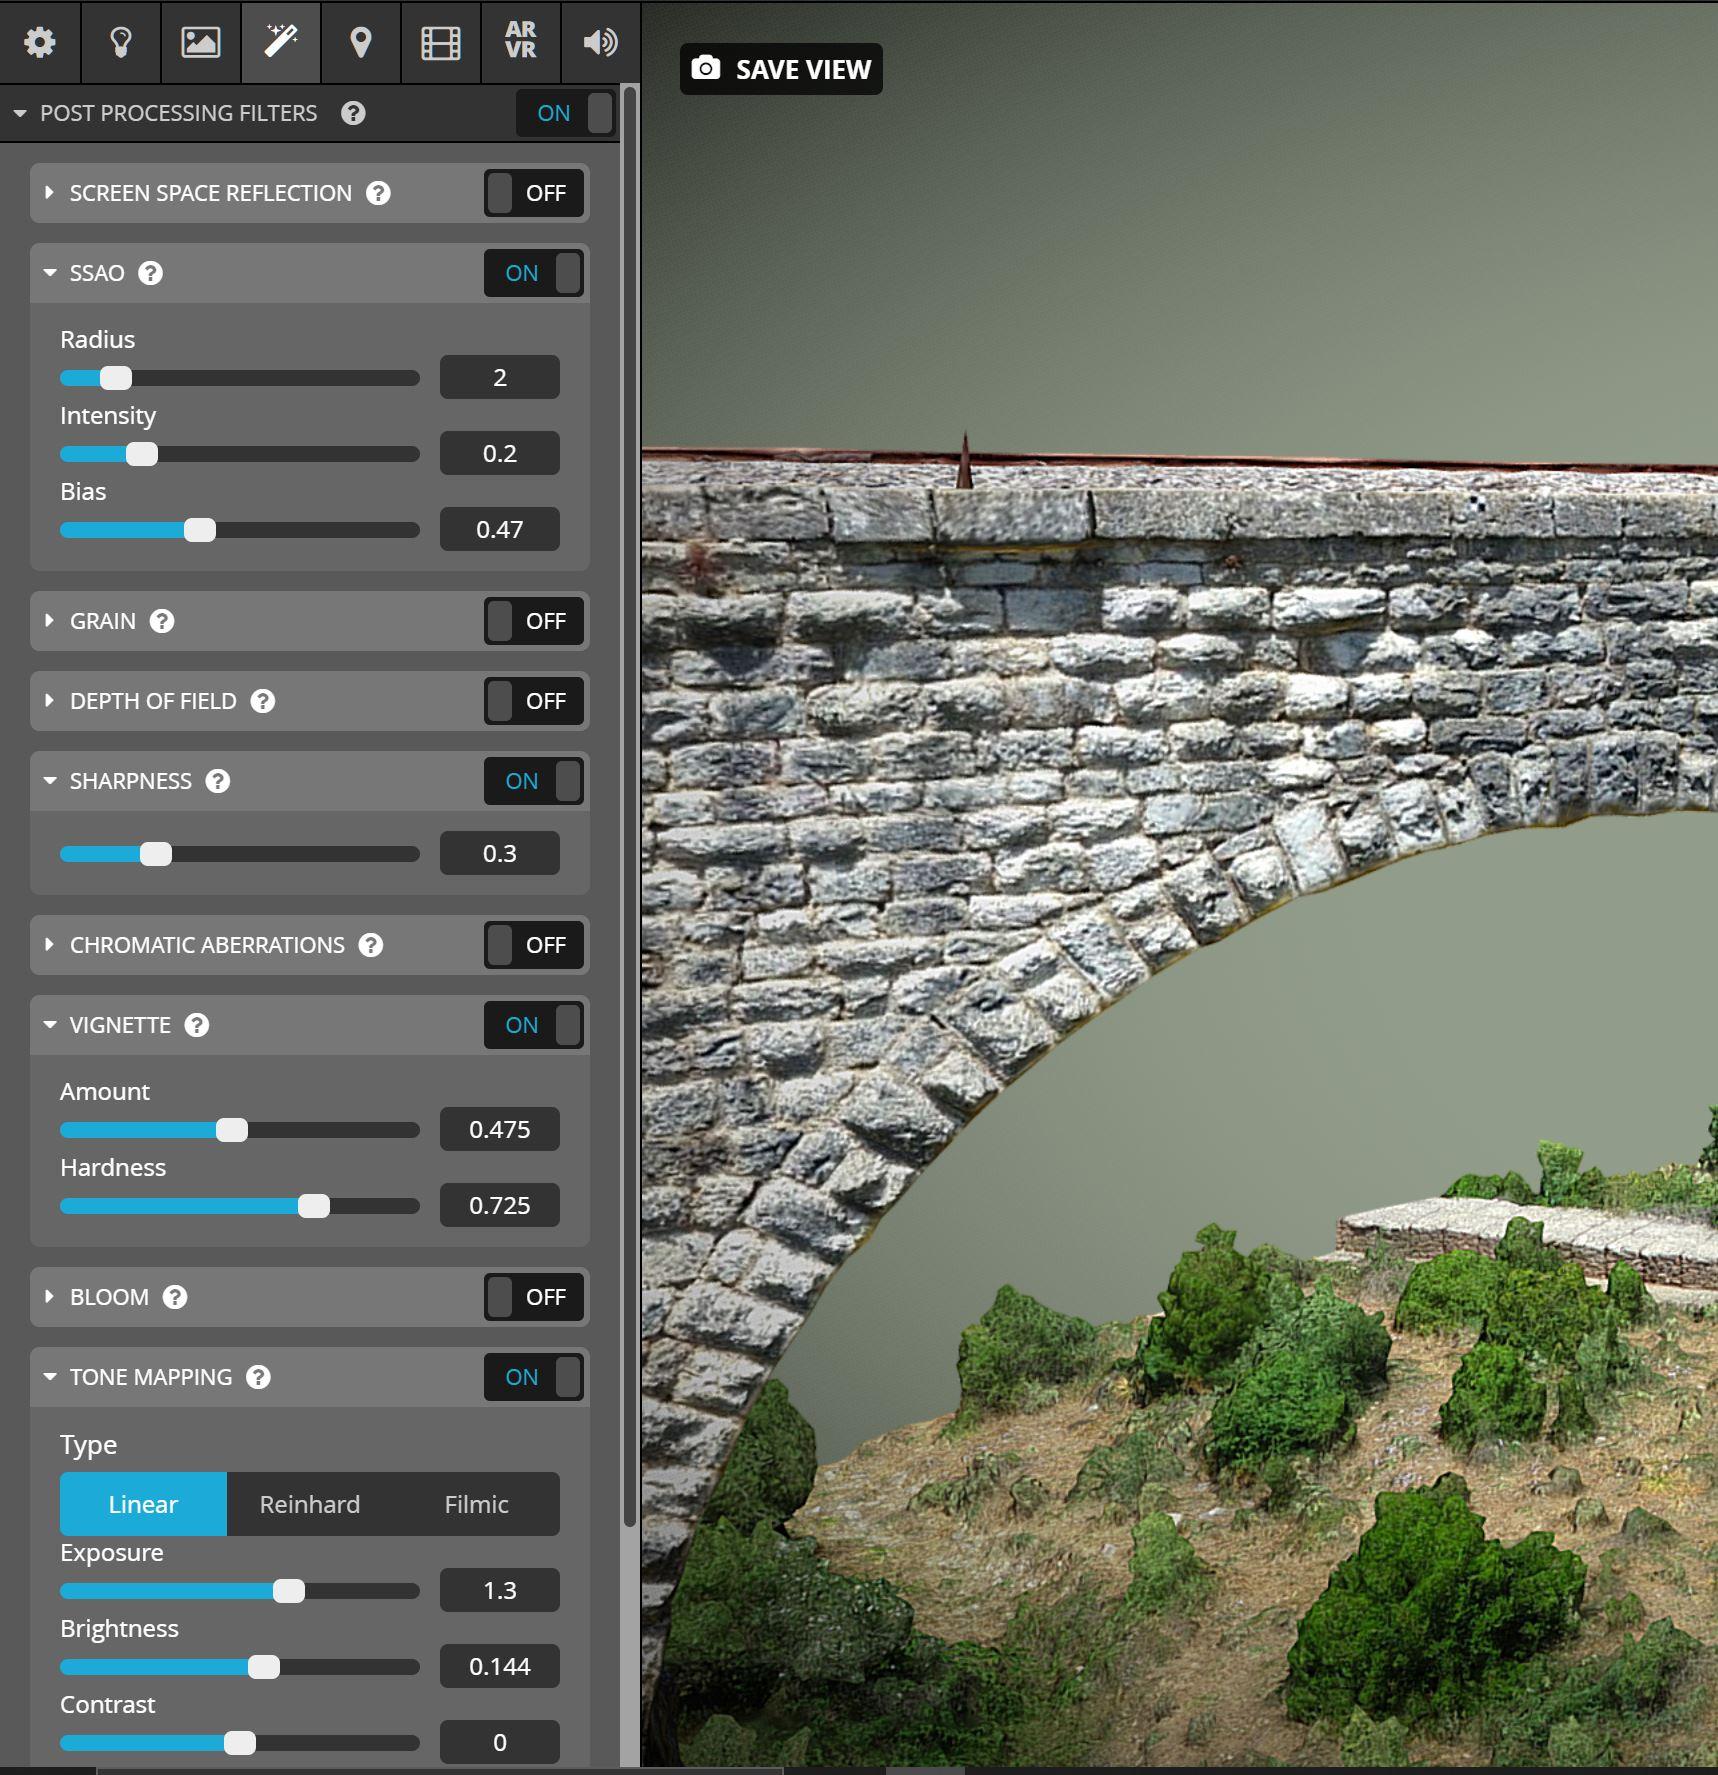Click the Save View button

click(781, 69)
